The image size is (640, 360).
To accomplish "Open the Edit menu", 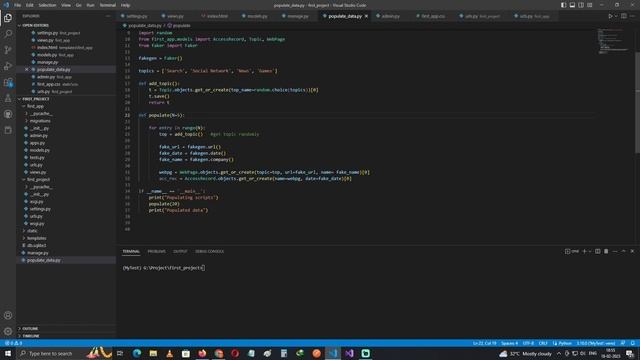I will click(x=30, y=5).
